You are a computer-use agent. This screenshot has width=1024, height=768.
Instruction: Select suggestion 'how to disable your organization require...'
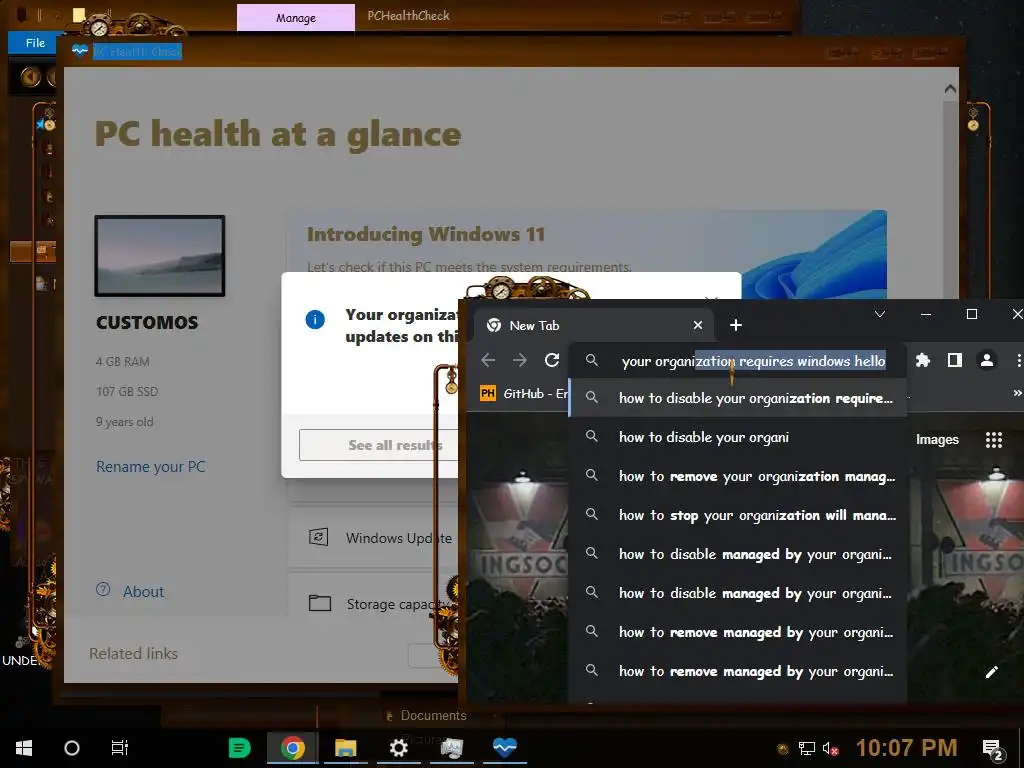click(738, 398)
